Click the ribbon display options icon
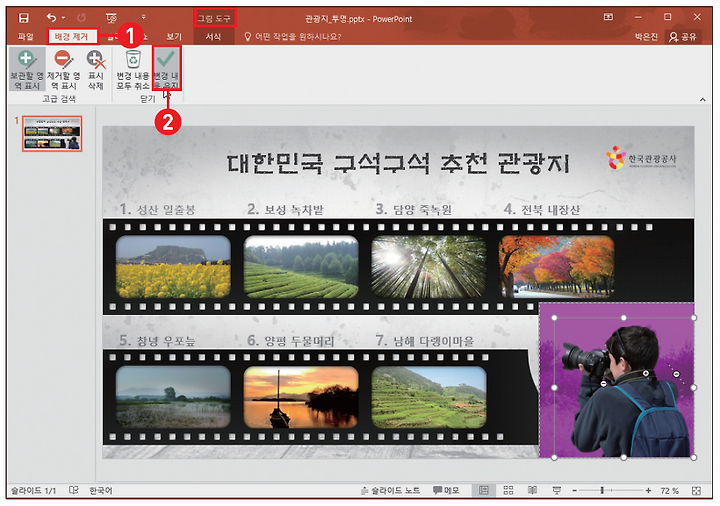The height and width of the screenshot is (506, 720). point(608,17)
